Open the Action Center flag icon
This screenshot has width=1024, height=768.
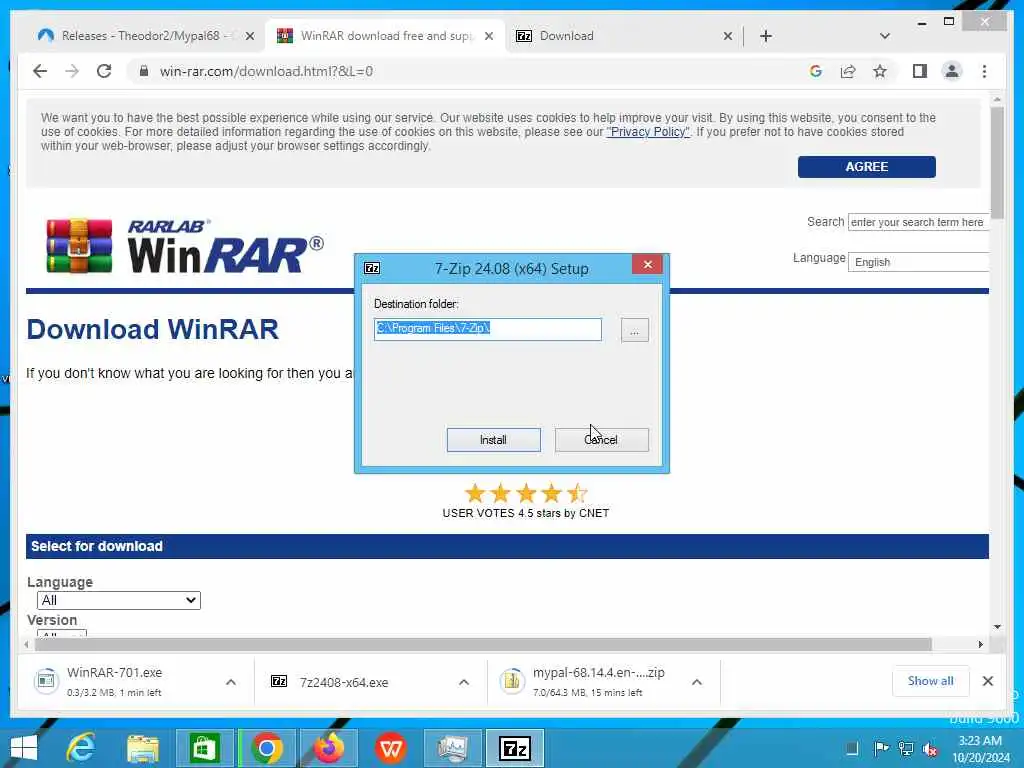click(881, 748)
